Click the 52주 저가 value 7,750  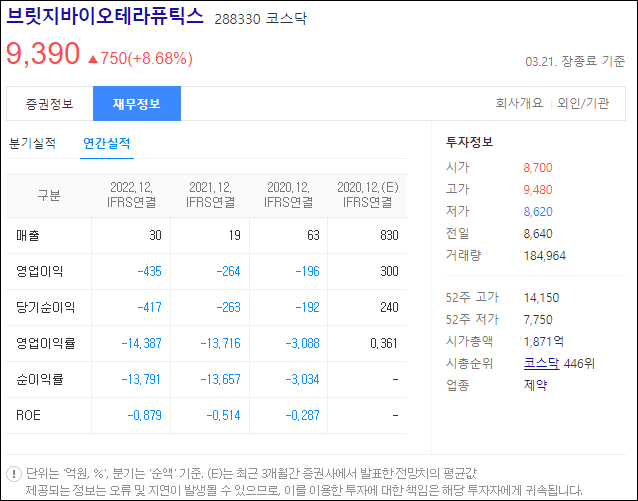(538, 319)
